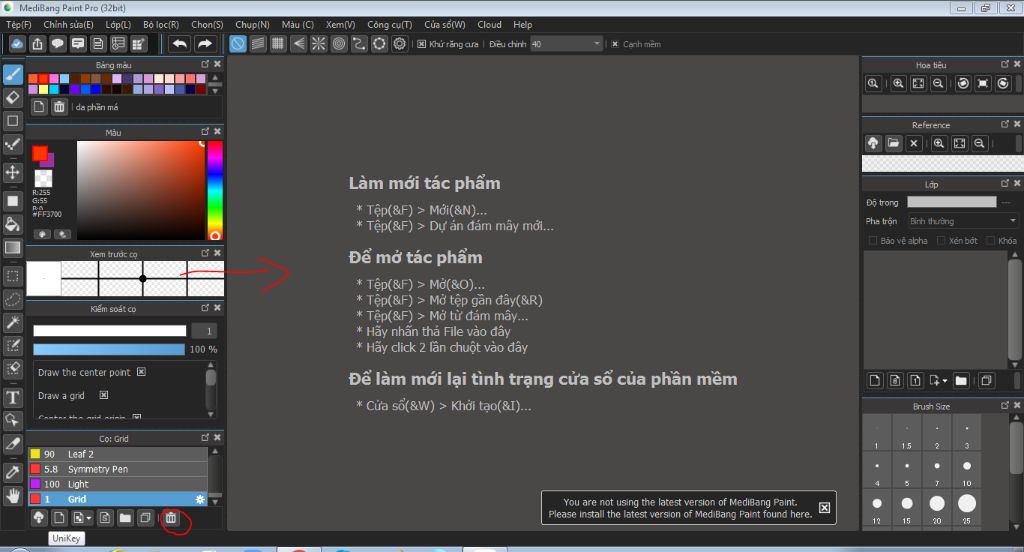
Task: Enable curve snap guide
Action: pos(359,44)
